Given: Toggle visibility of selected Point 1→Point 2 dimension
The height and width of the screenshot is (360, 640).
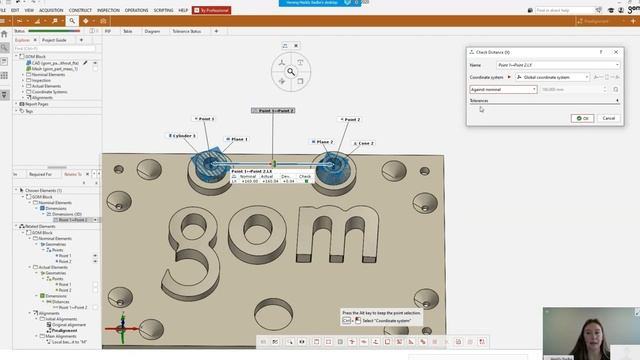Looking at the screenshot, I should 95,220.
